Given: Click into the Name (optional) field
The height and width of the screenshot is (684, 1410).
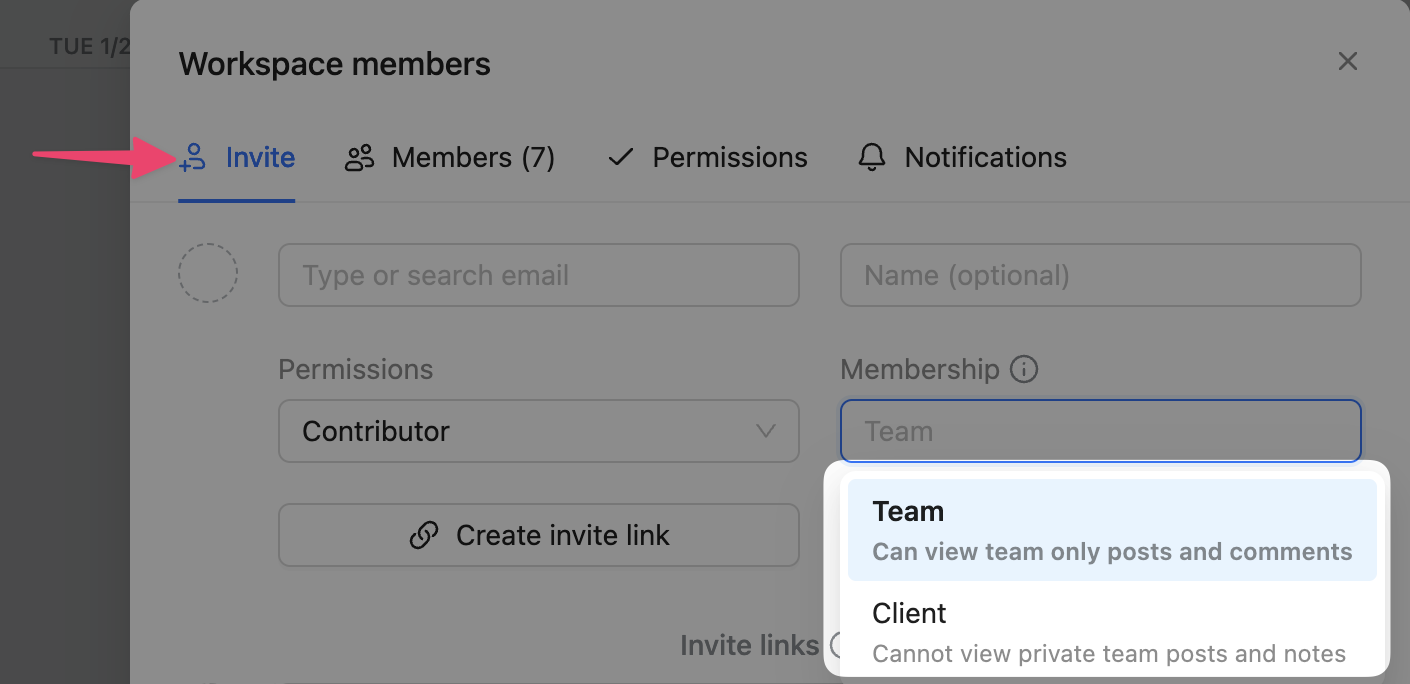Looking at the screenshot, I should [x=1100, y=275].
